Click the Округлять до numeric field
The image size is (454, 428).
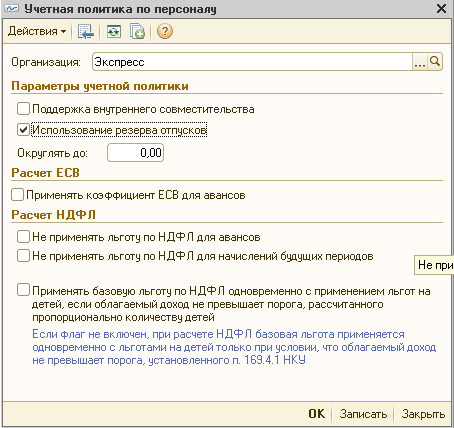click(135, 153)
